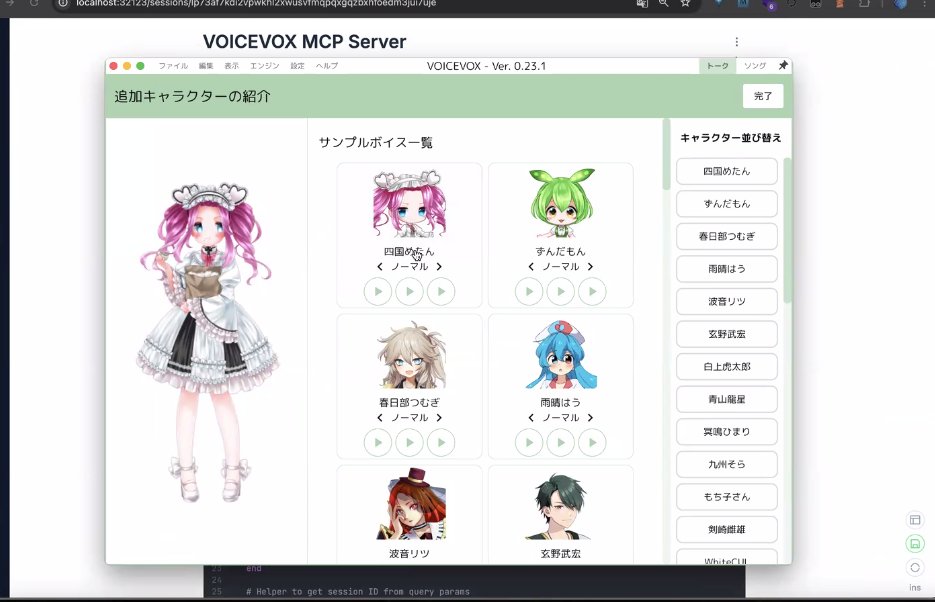Open the ファイル menu
This screenshot has height=602, width=935.
[x=173, y=66]
